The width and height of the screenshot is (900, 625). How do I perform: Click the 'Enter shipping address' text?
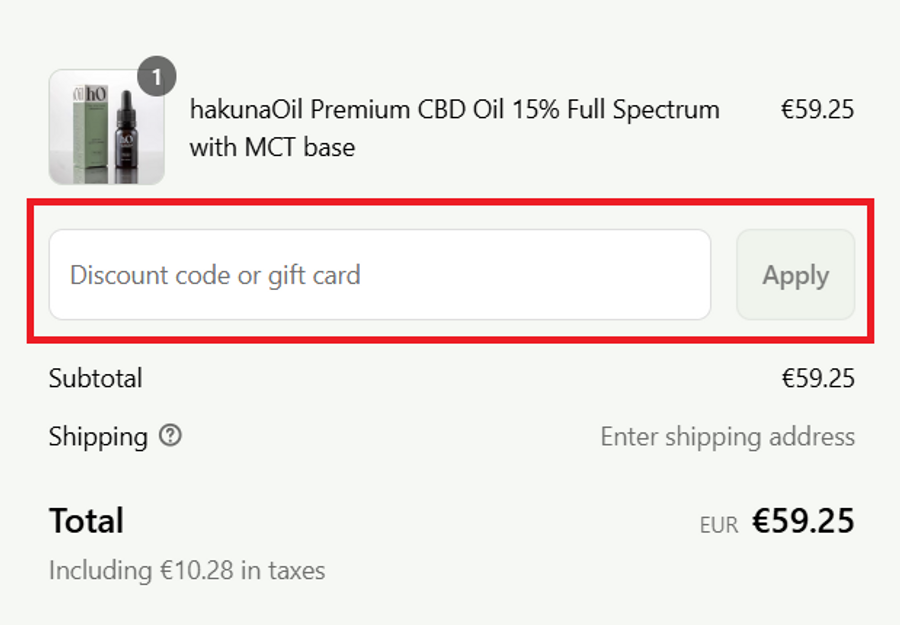(727, 437)
